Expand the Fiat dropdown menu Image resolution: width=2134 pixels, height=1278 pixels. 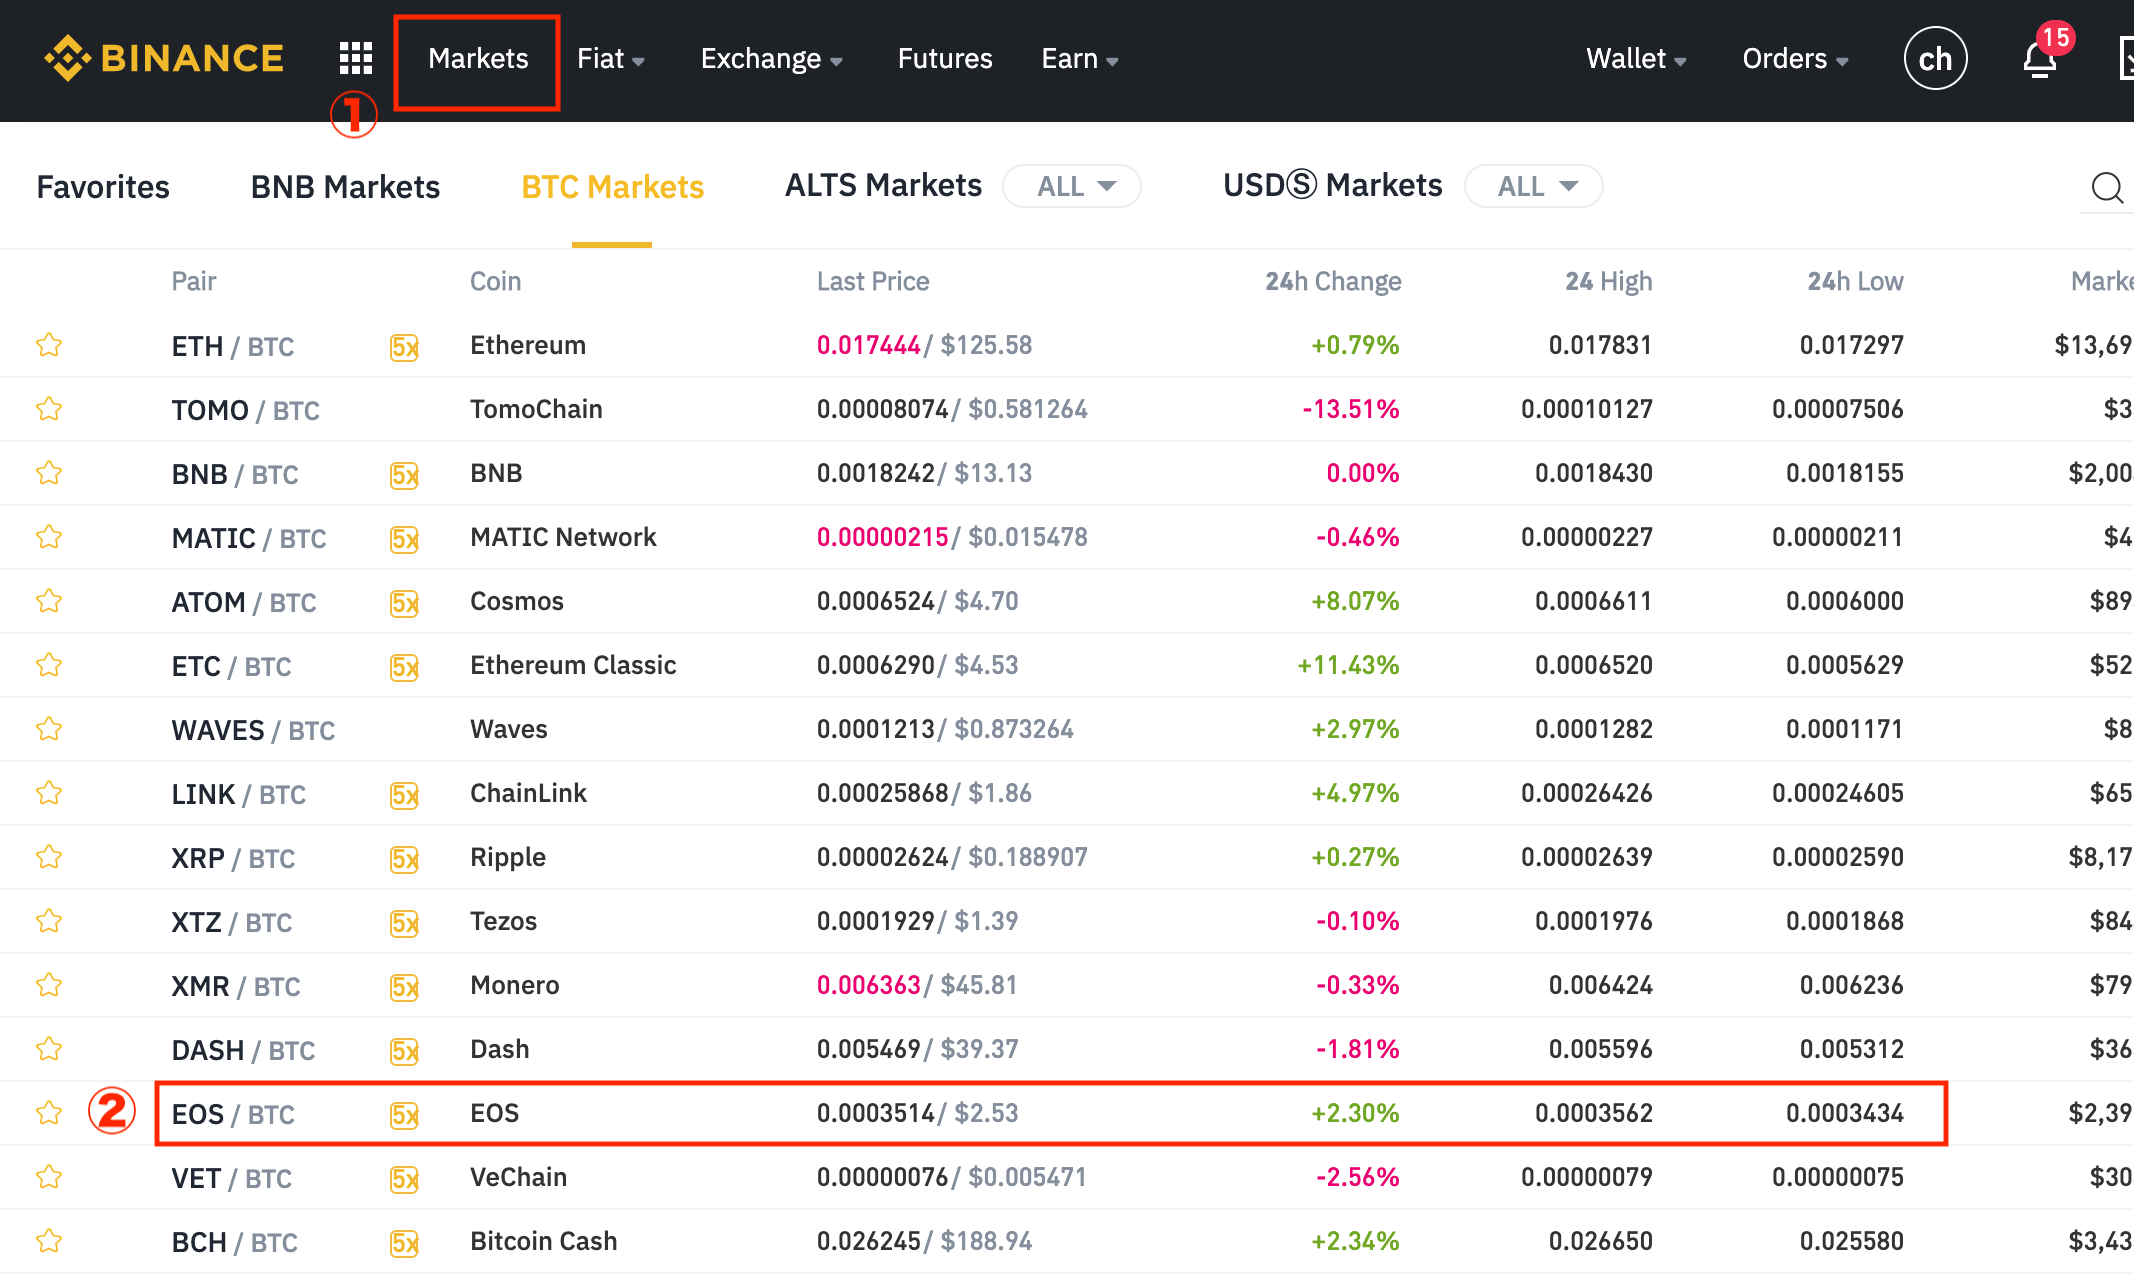[x=610, y=59]
